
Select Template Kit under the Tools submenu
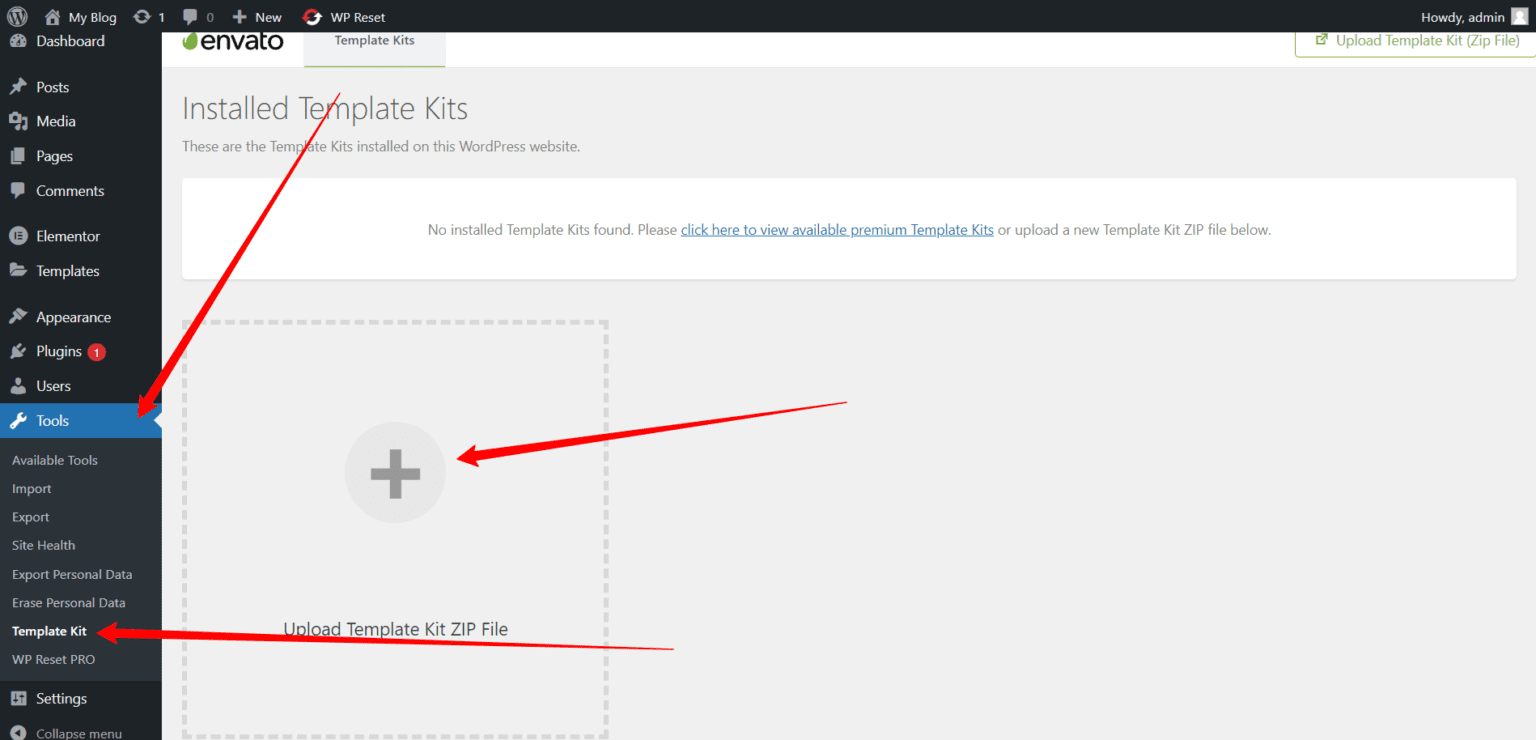[x=48, y=631]
